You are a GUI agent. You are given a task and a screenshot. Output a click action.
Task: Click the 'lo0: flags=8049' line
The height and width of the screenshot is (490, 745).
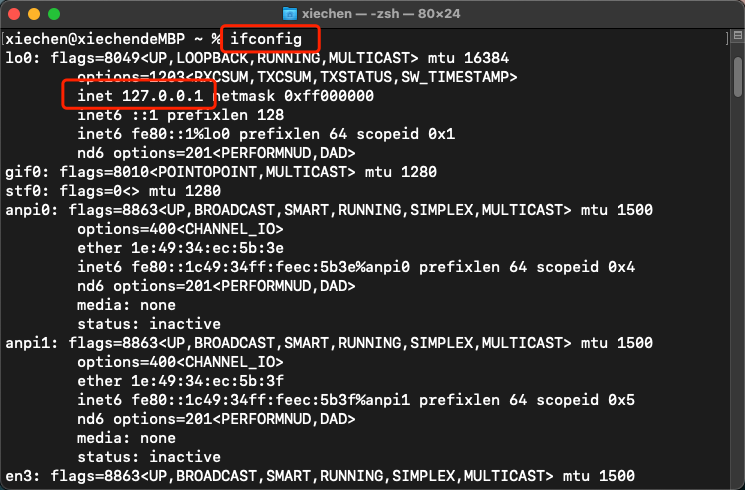click(x=257, y=58)
